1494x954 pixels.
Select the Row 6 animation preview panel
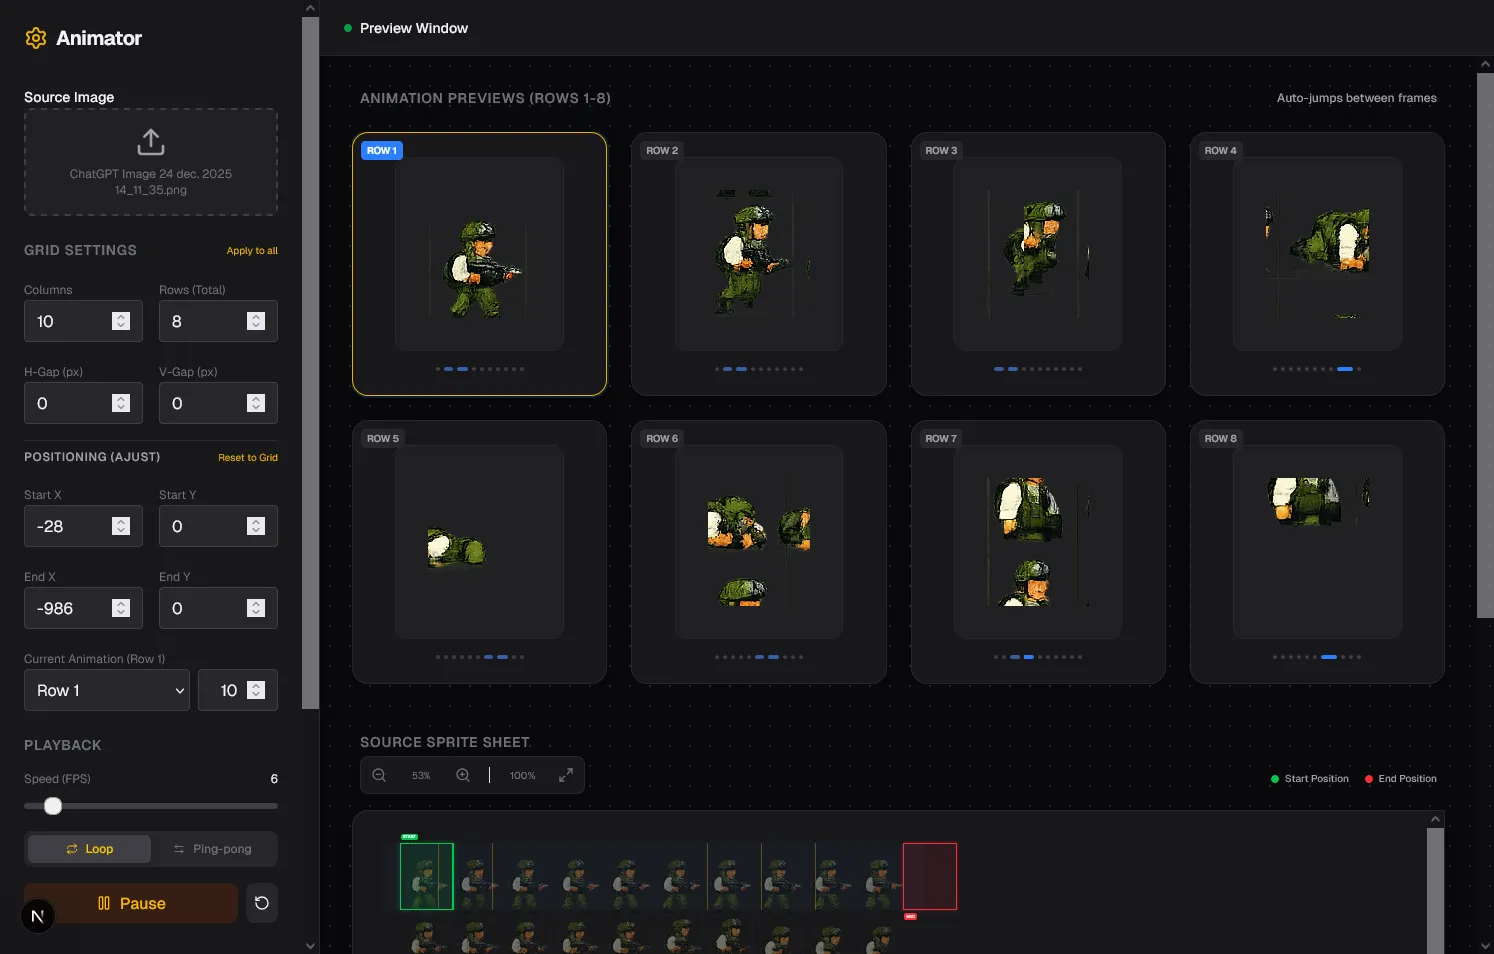point(758,551)
